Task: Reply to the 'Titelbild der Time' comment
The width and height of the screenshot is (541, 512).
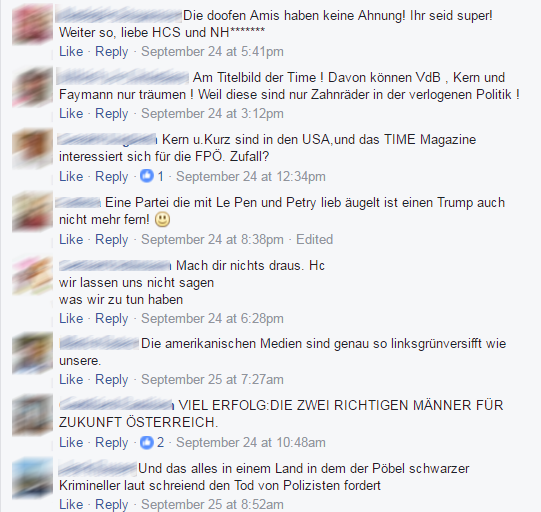Action: (111, 114)
